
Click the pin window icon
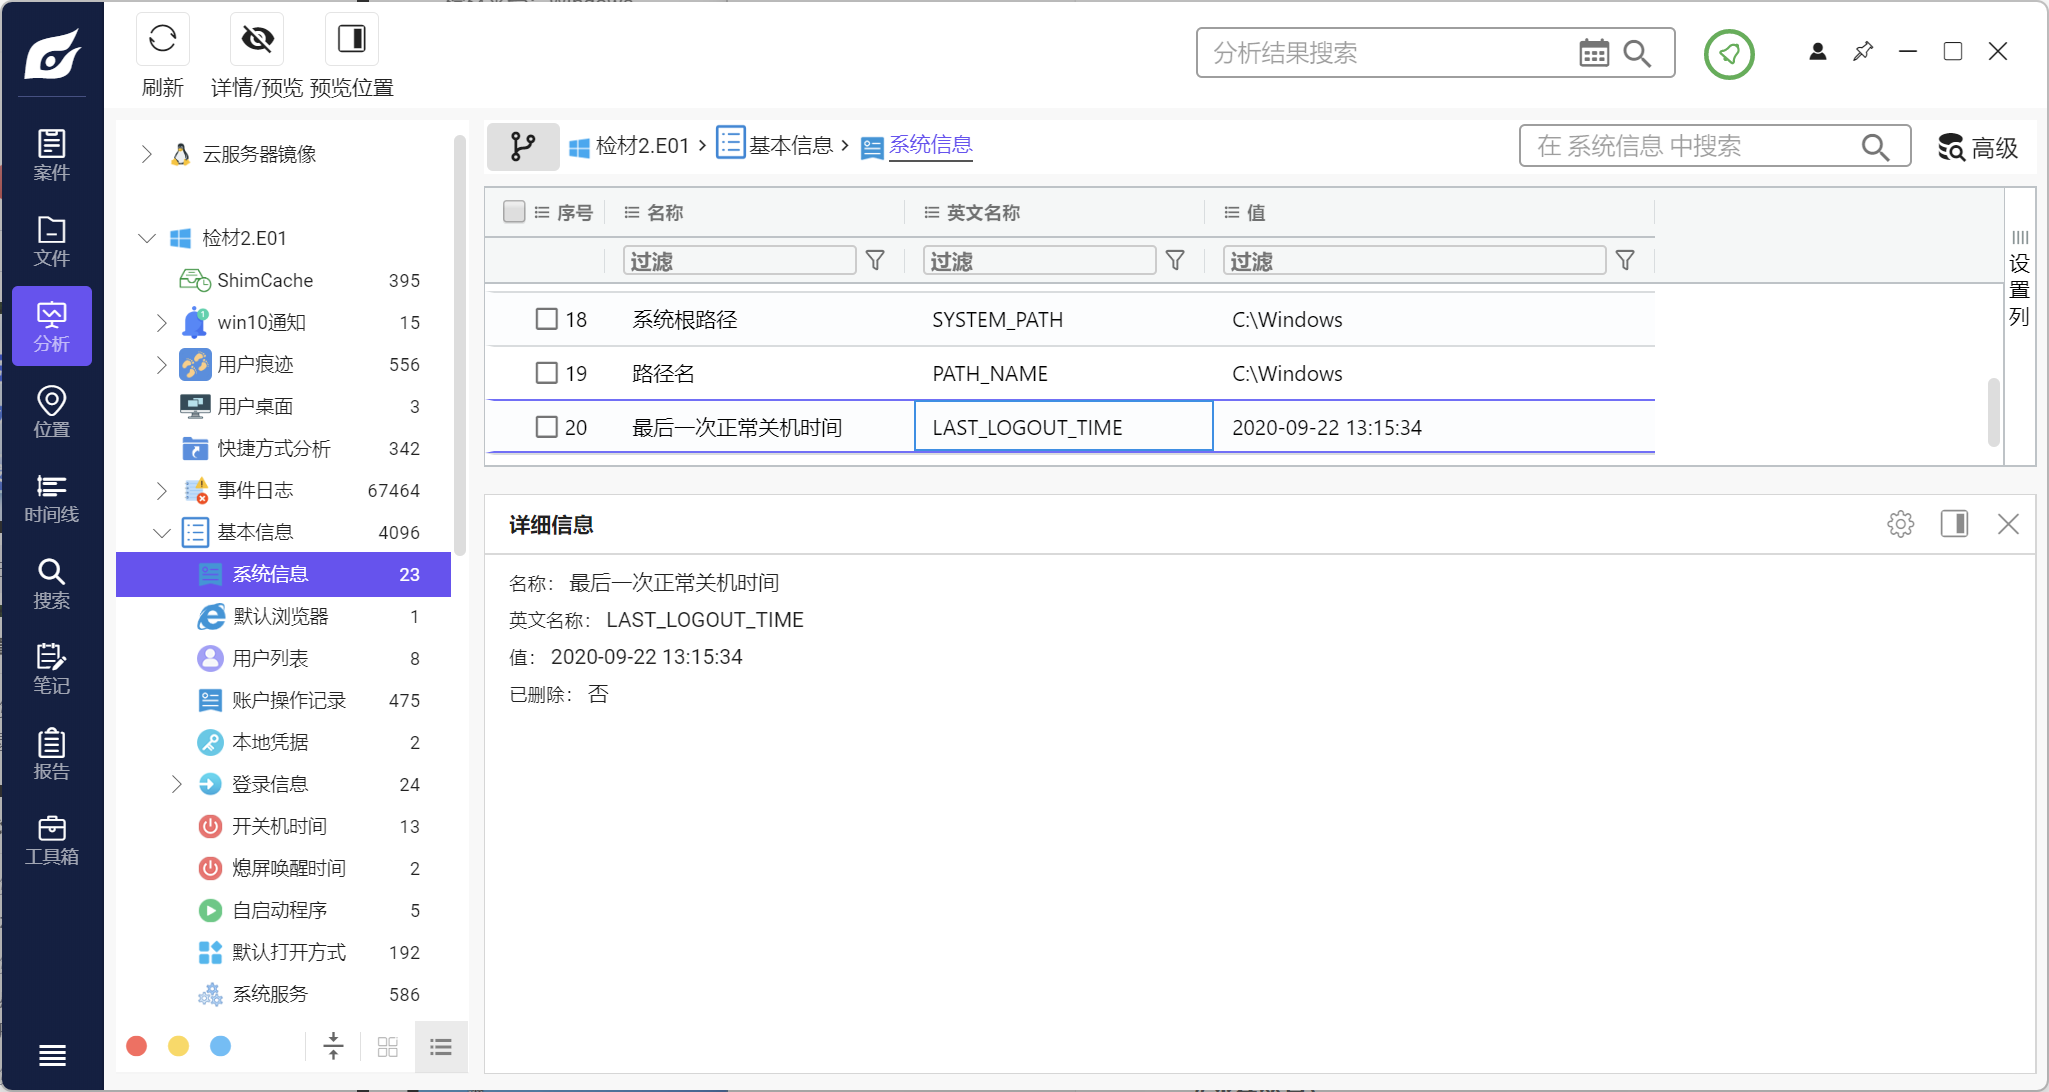[1863, 51]
